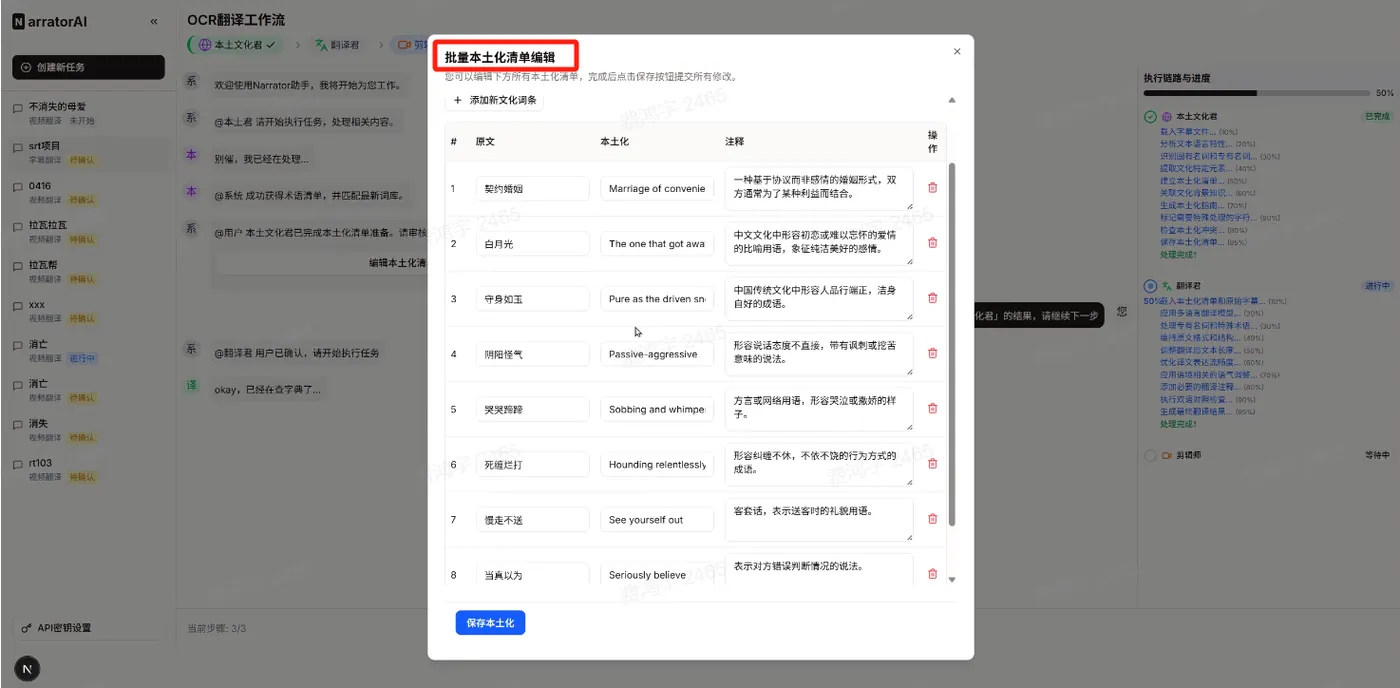Select the 翻译君 translate icon in workflow chain

pyautogui.click(x=320, y=44)
